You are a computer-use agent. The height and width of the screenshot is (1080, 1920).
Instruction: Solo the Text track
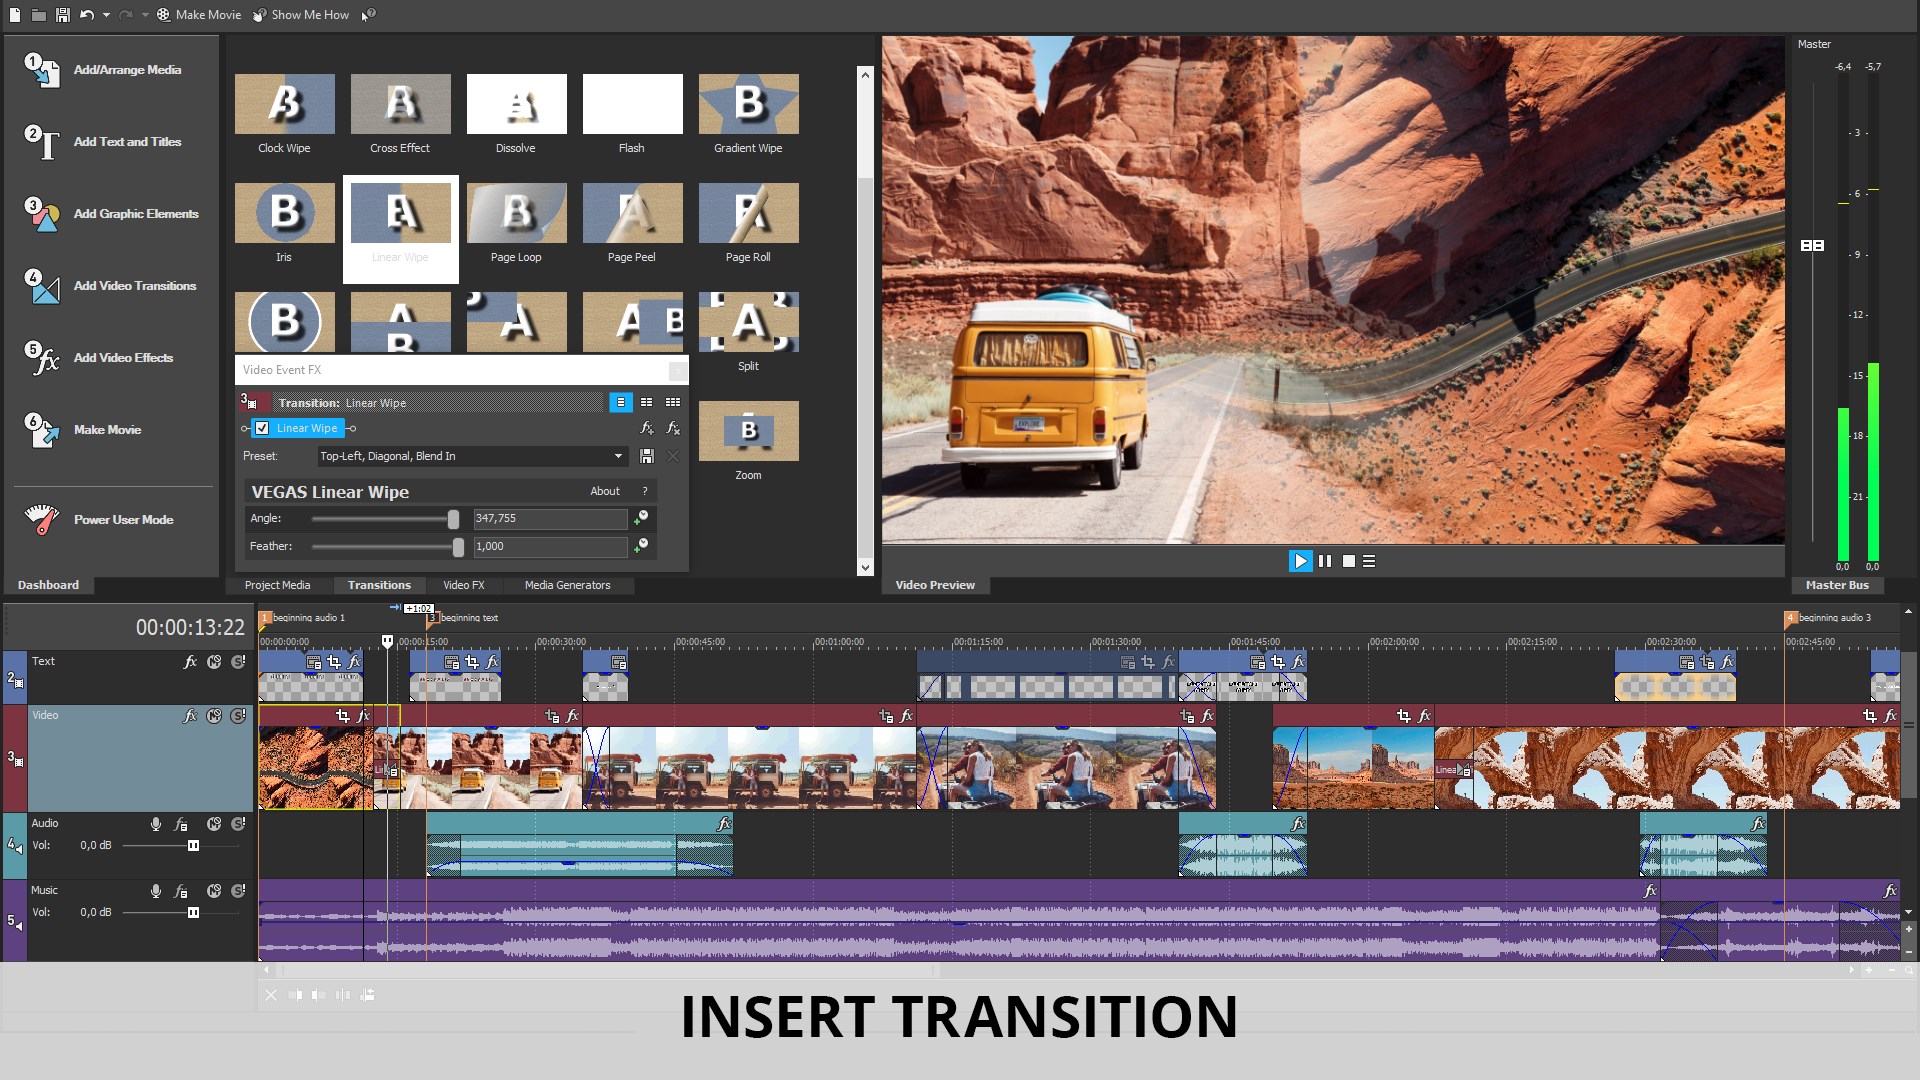[237, 661]
